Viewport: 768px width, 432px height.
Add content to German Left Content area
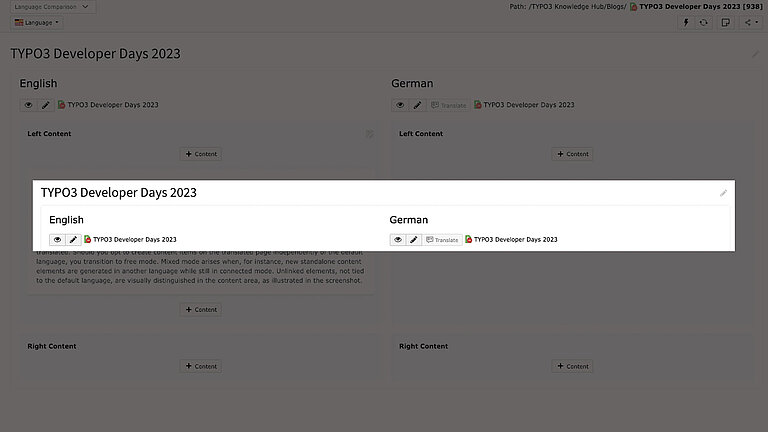point(572,154)
